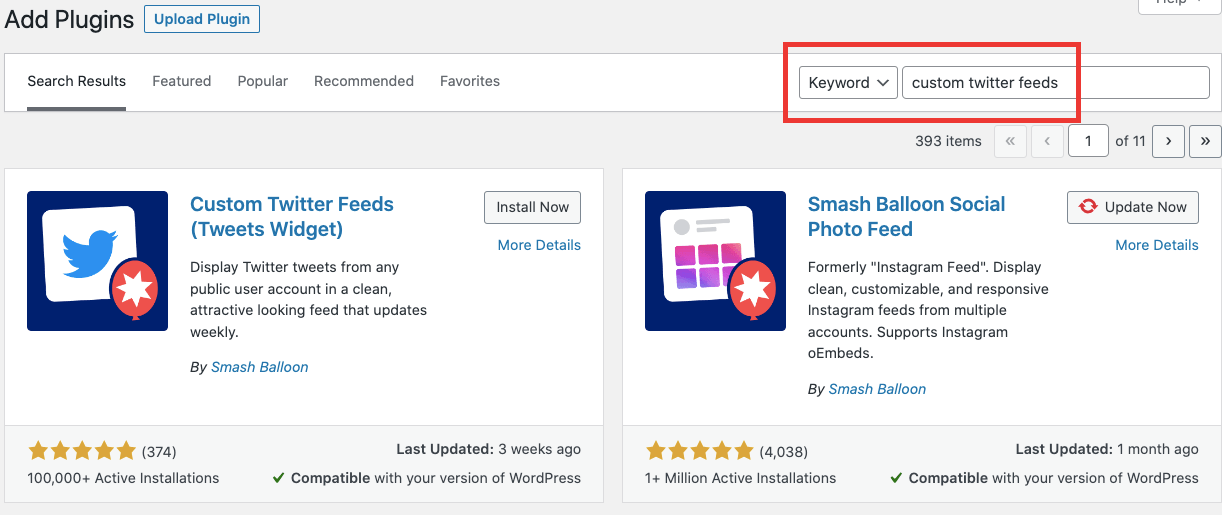Click the current page number field

[1088, 141]
